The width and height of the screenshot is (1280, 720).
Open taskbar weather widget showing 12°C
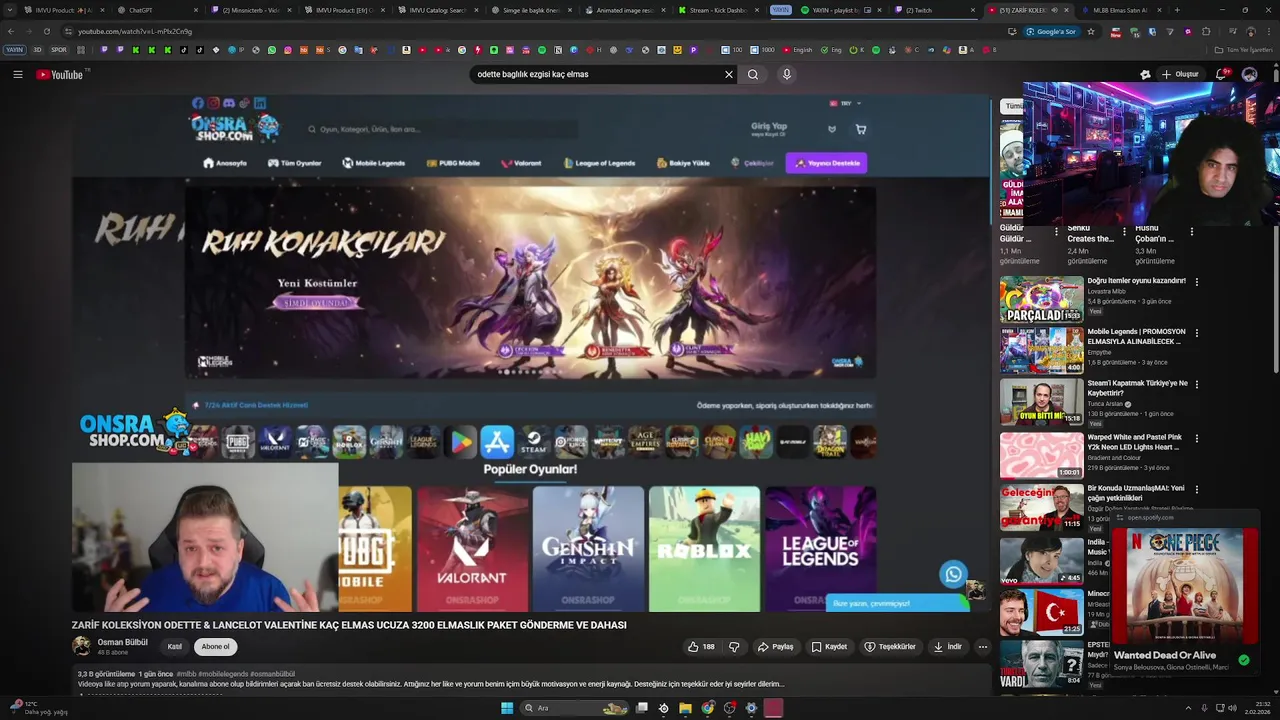pyautogui.click(x=38, y=708)
